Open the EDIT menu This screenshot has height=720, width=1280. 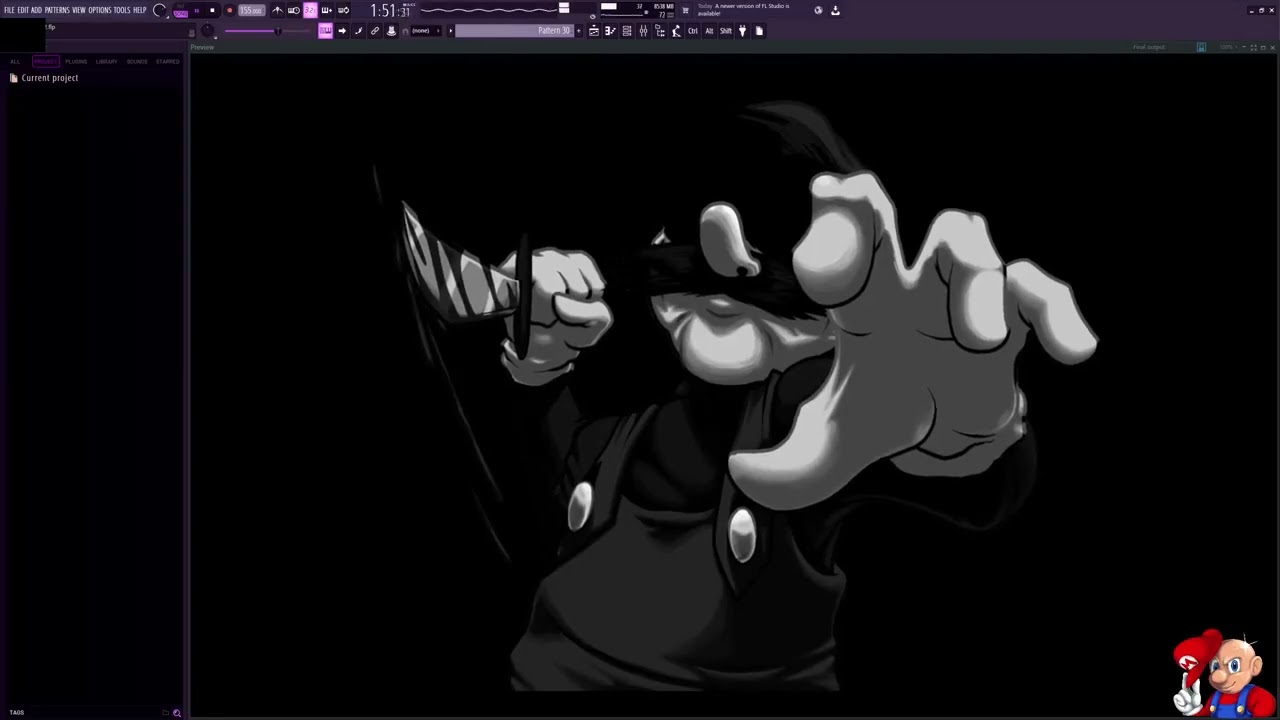click(23, 10)
